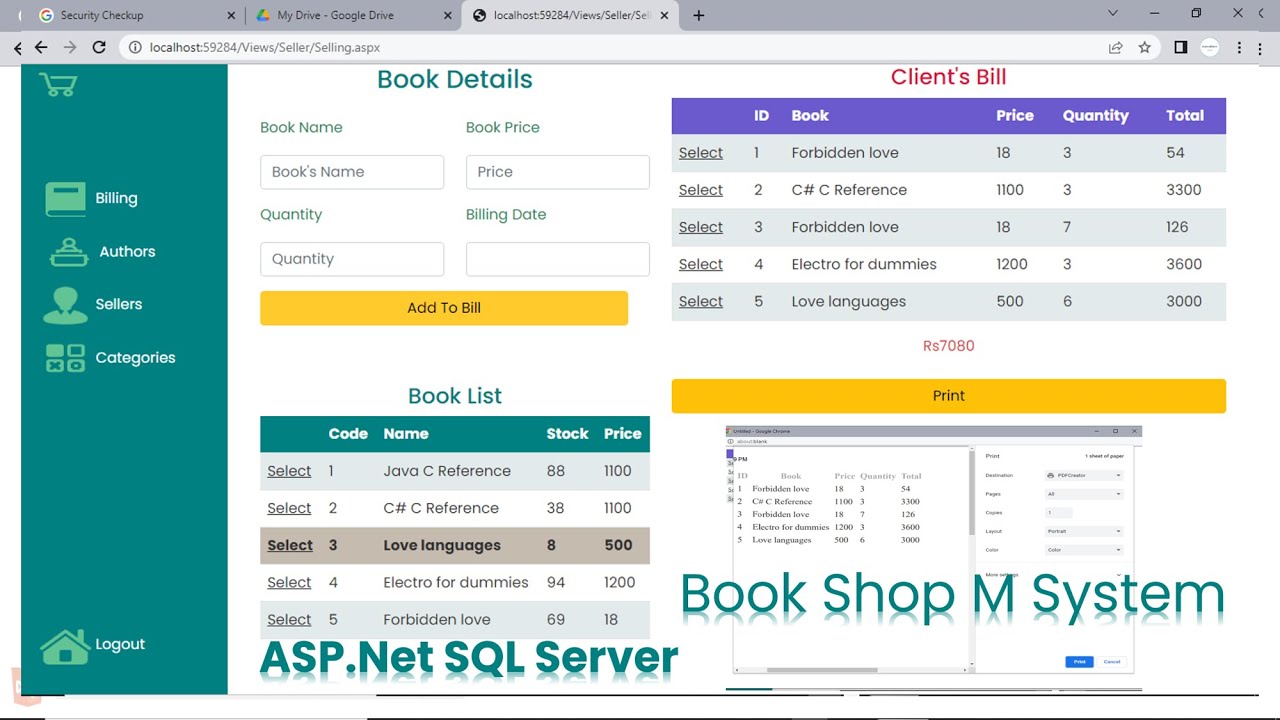Click the Stock column header in Book List

(x=567, y=434)
